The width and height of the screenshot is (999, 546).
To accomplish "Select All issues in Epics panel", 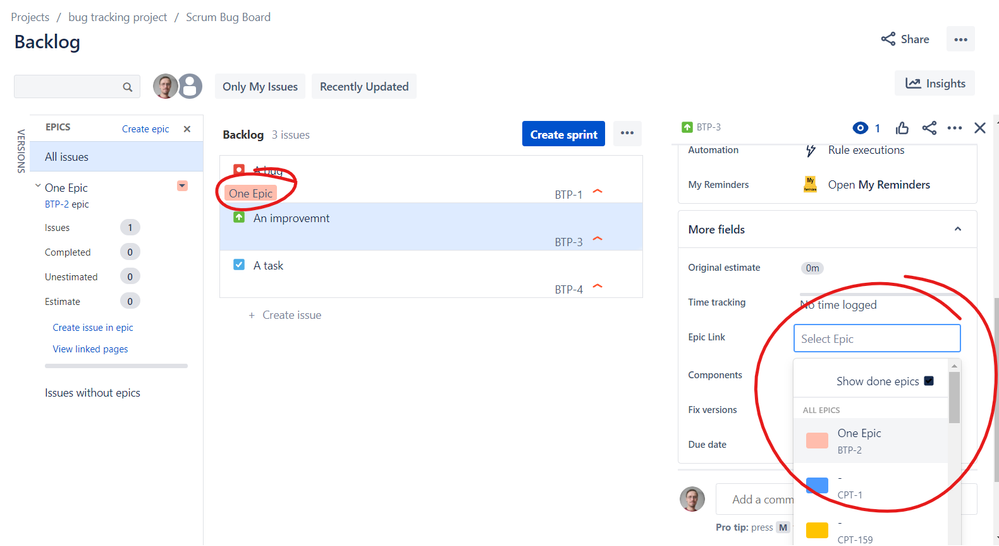I will tap(117, 157).
